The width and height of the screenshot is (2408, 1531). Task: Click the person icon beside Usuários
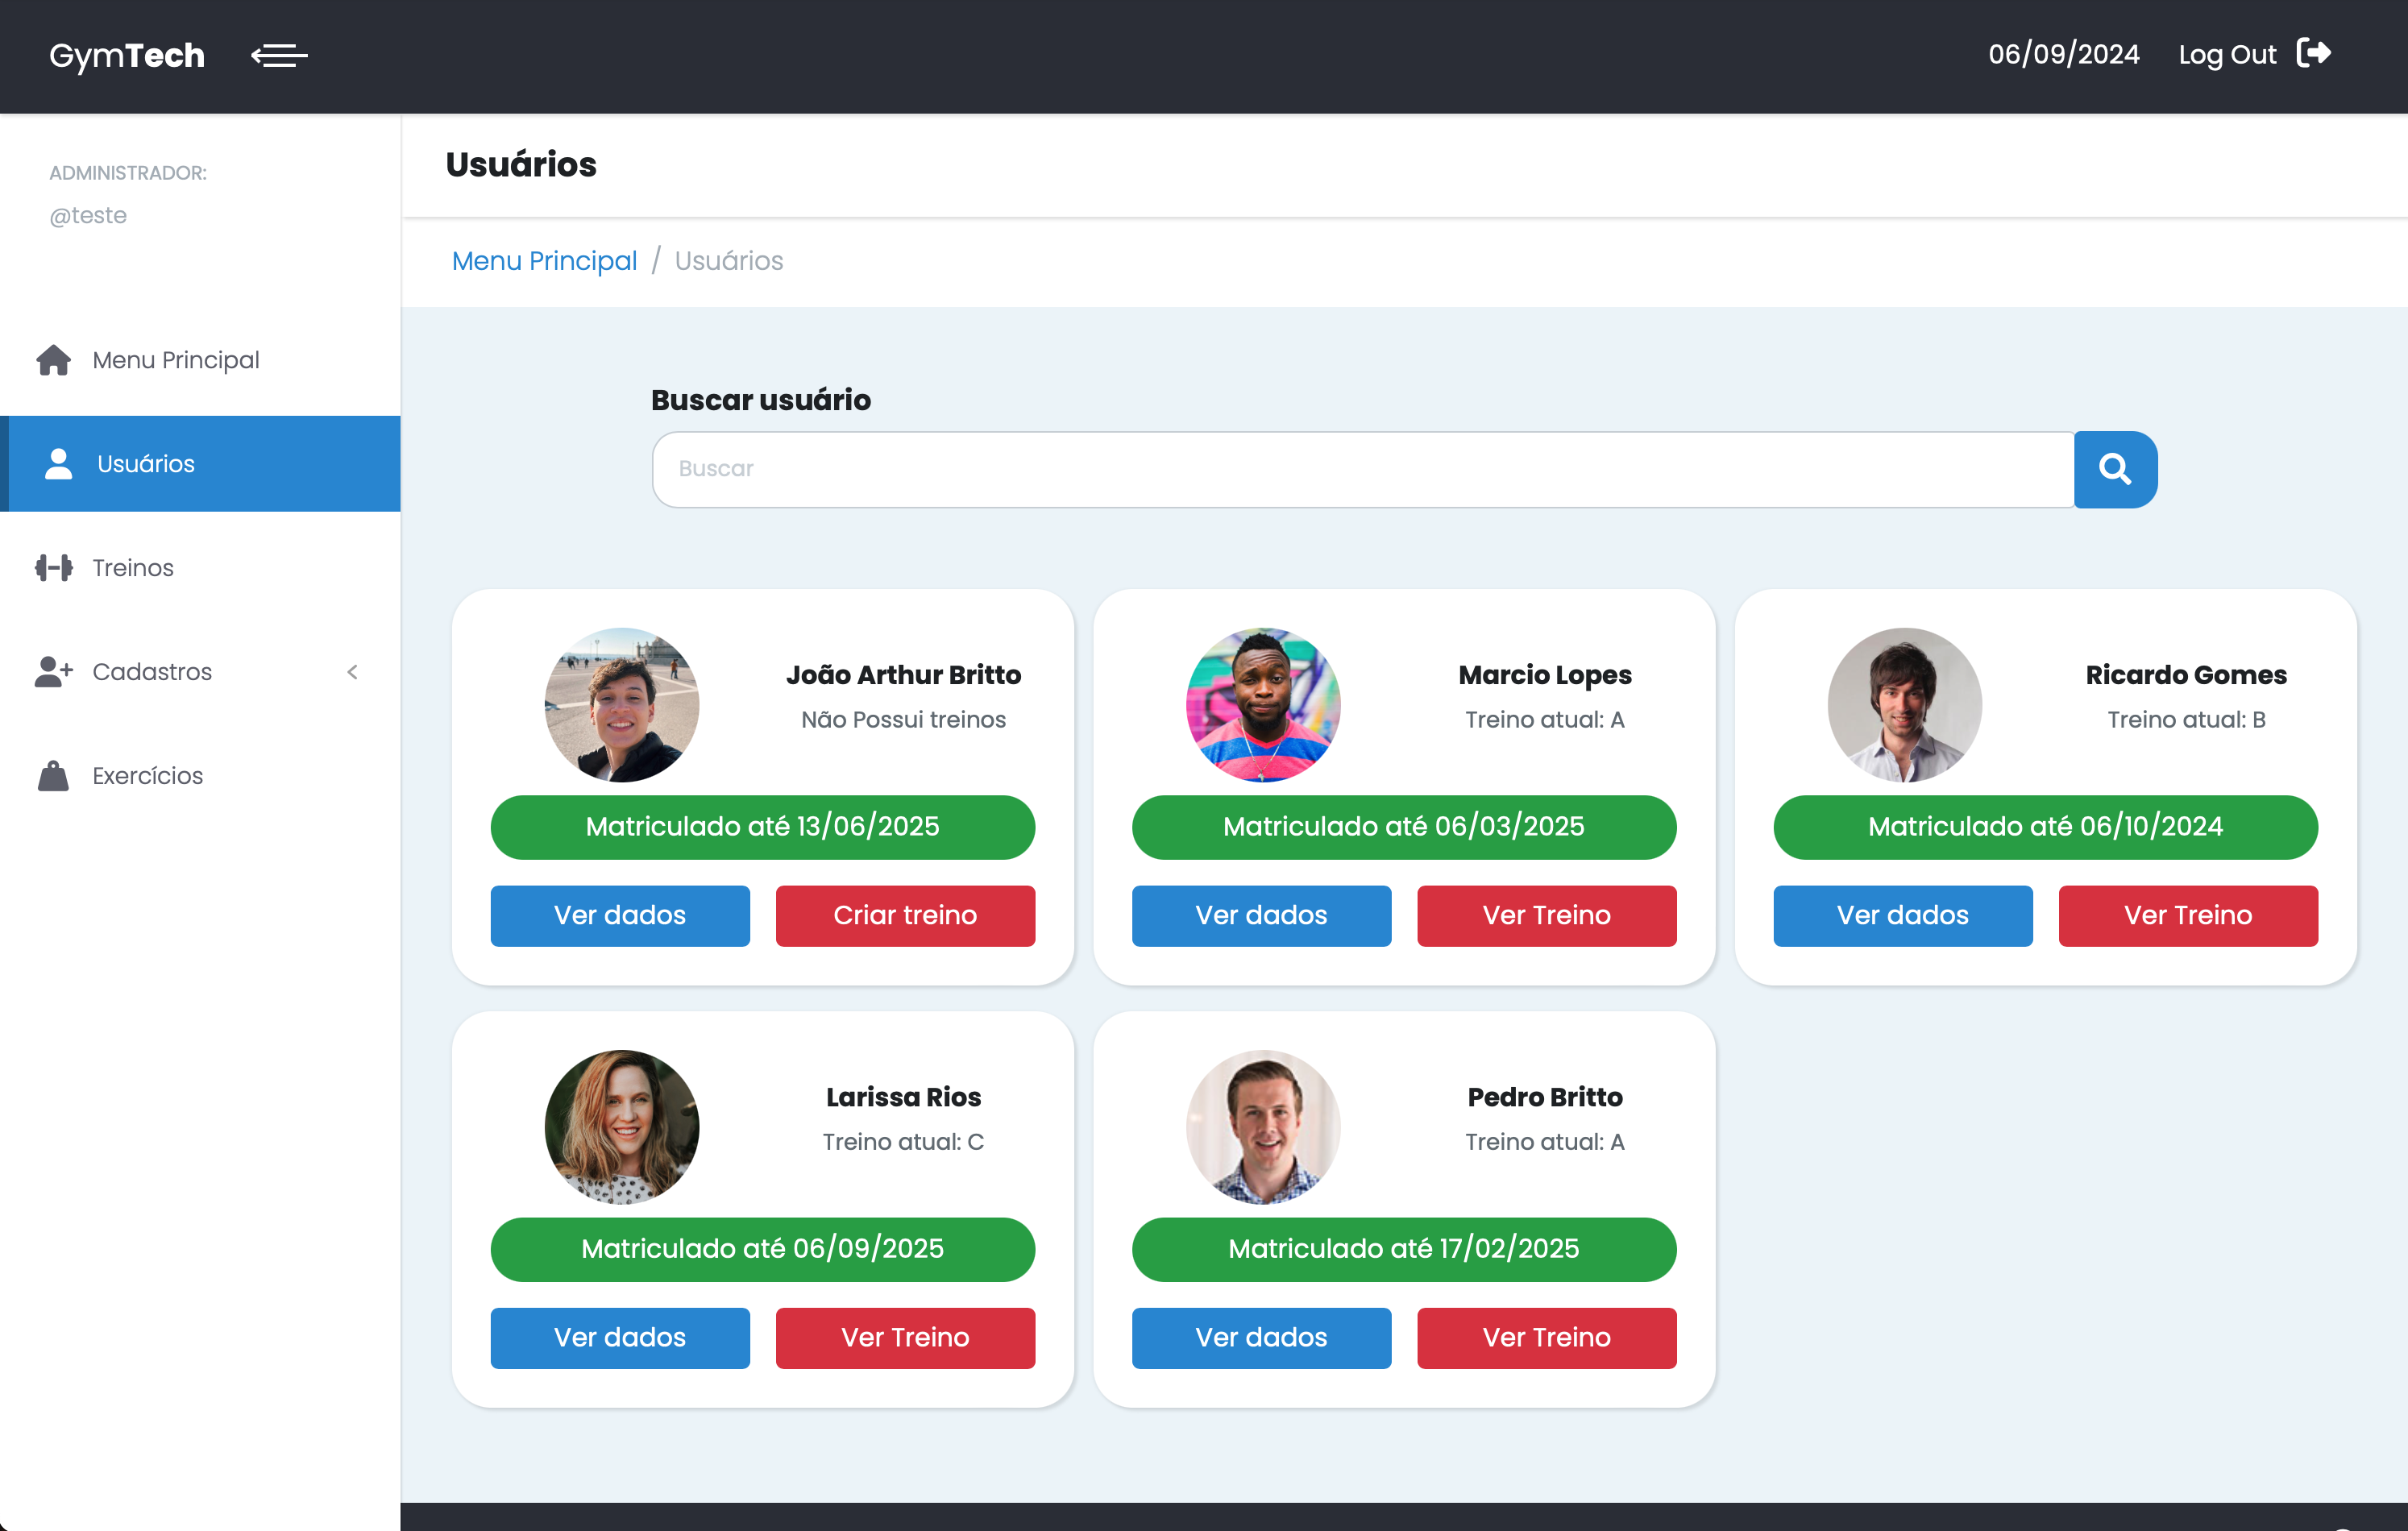coord(59,464)
